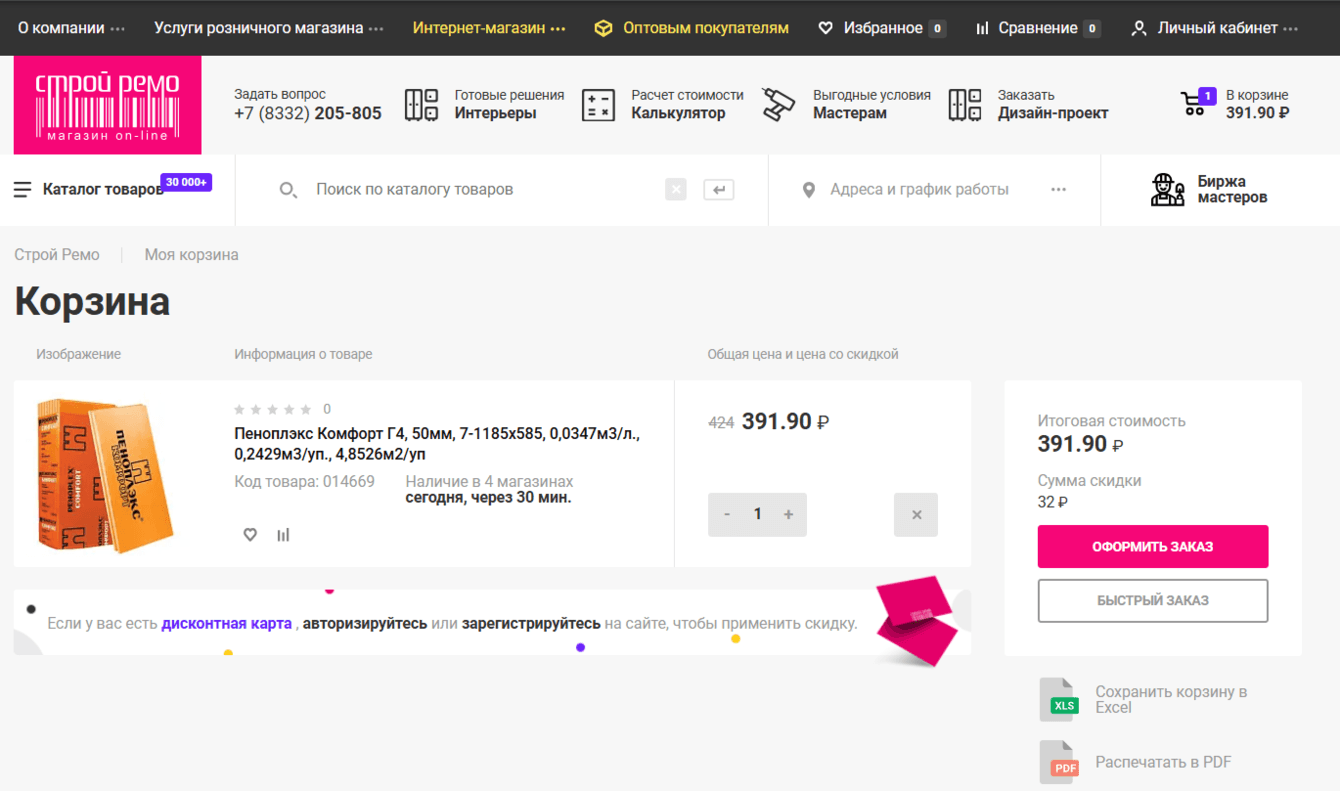
Task: Remove Пеноплэкс item from cart
Action: (x=916, y=515)
